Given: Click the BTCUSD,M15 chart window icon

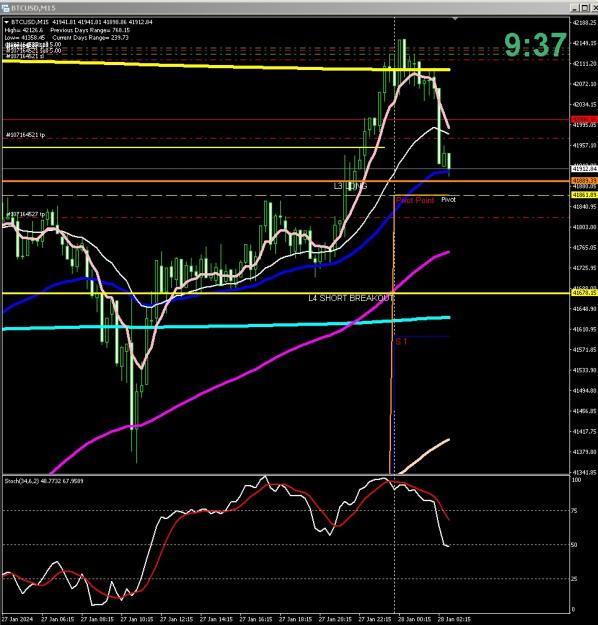Looking at the screenshot, I should [5, 8].
